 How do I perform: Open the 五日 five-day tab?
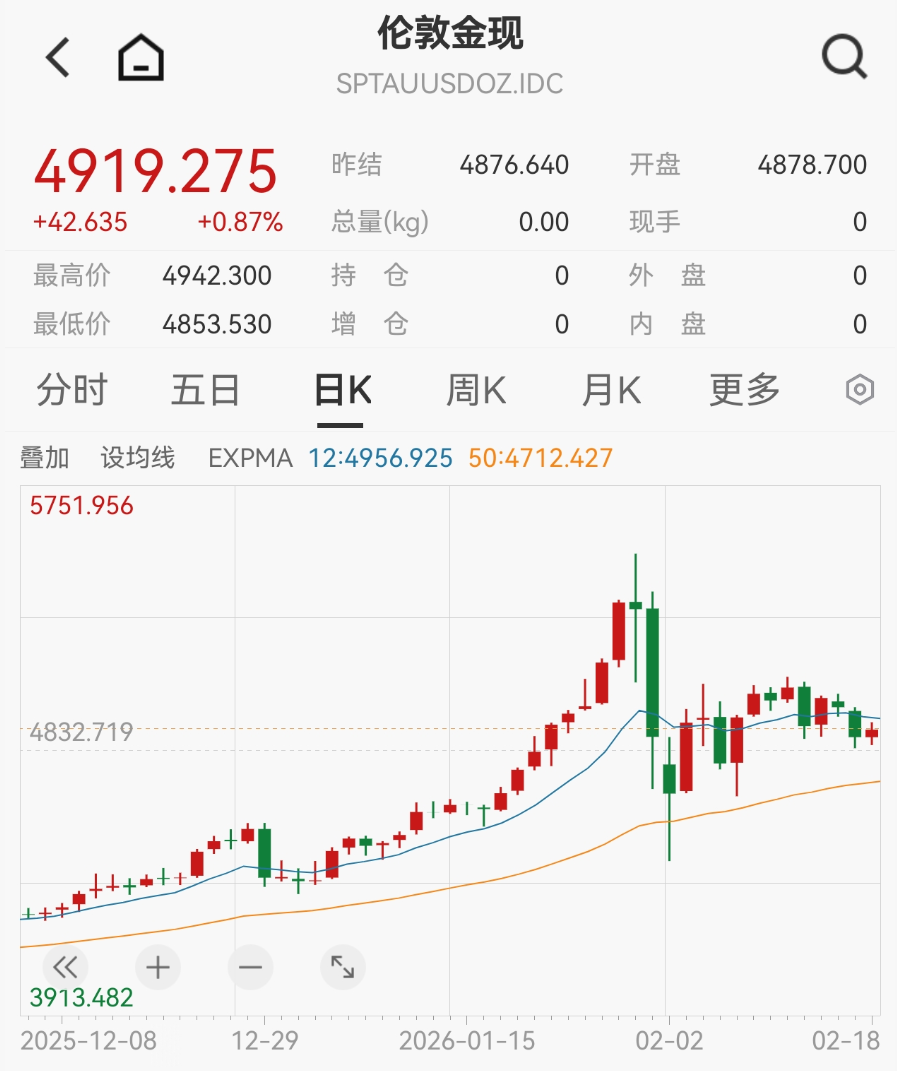(205, 391)
